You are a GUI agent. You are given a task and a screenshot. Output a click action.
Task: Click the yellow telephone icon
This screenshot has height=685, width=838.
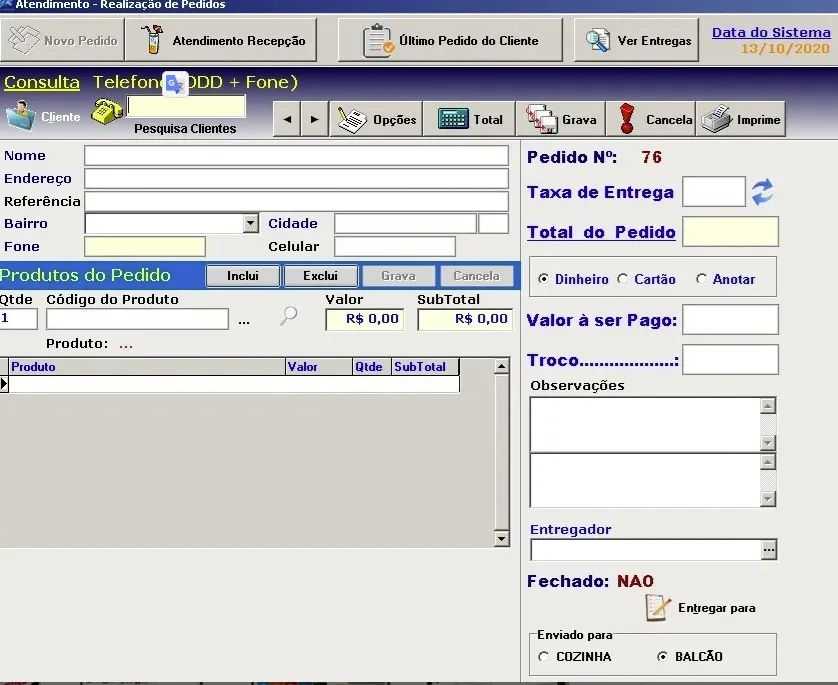click(107, 112)
